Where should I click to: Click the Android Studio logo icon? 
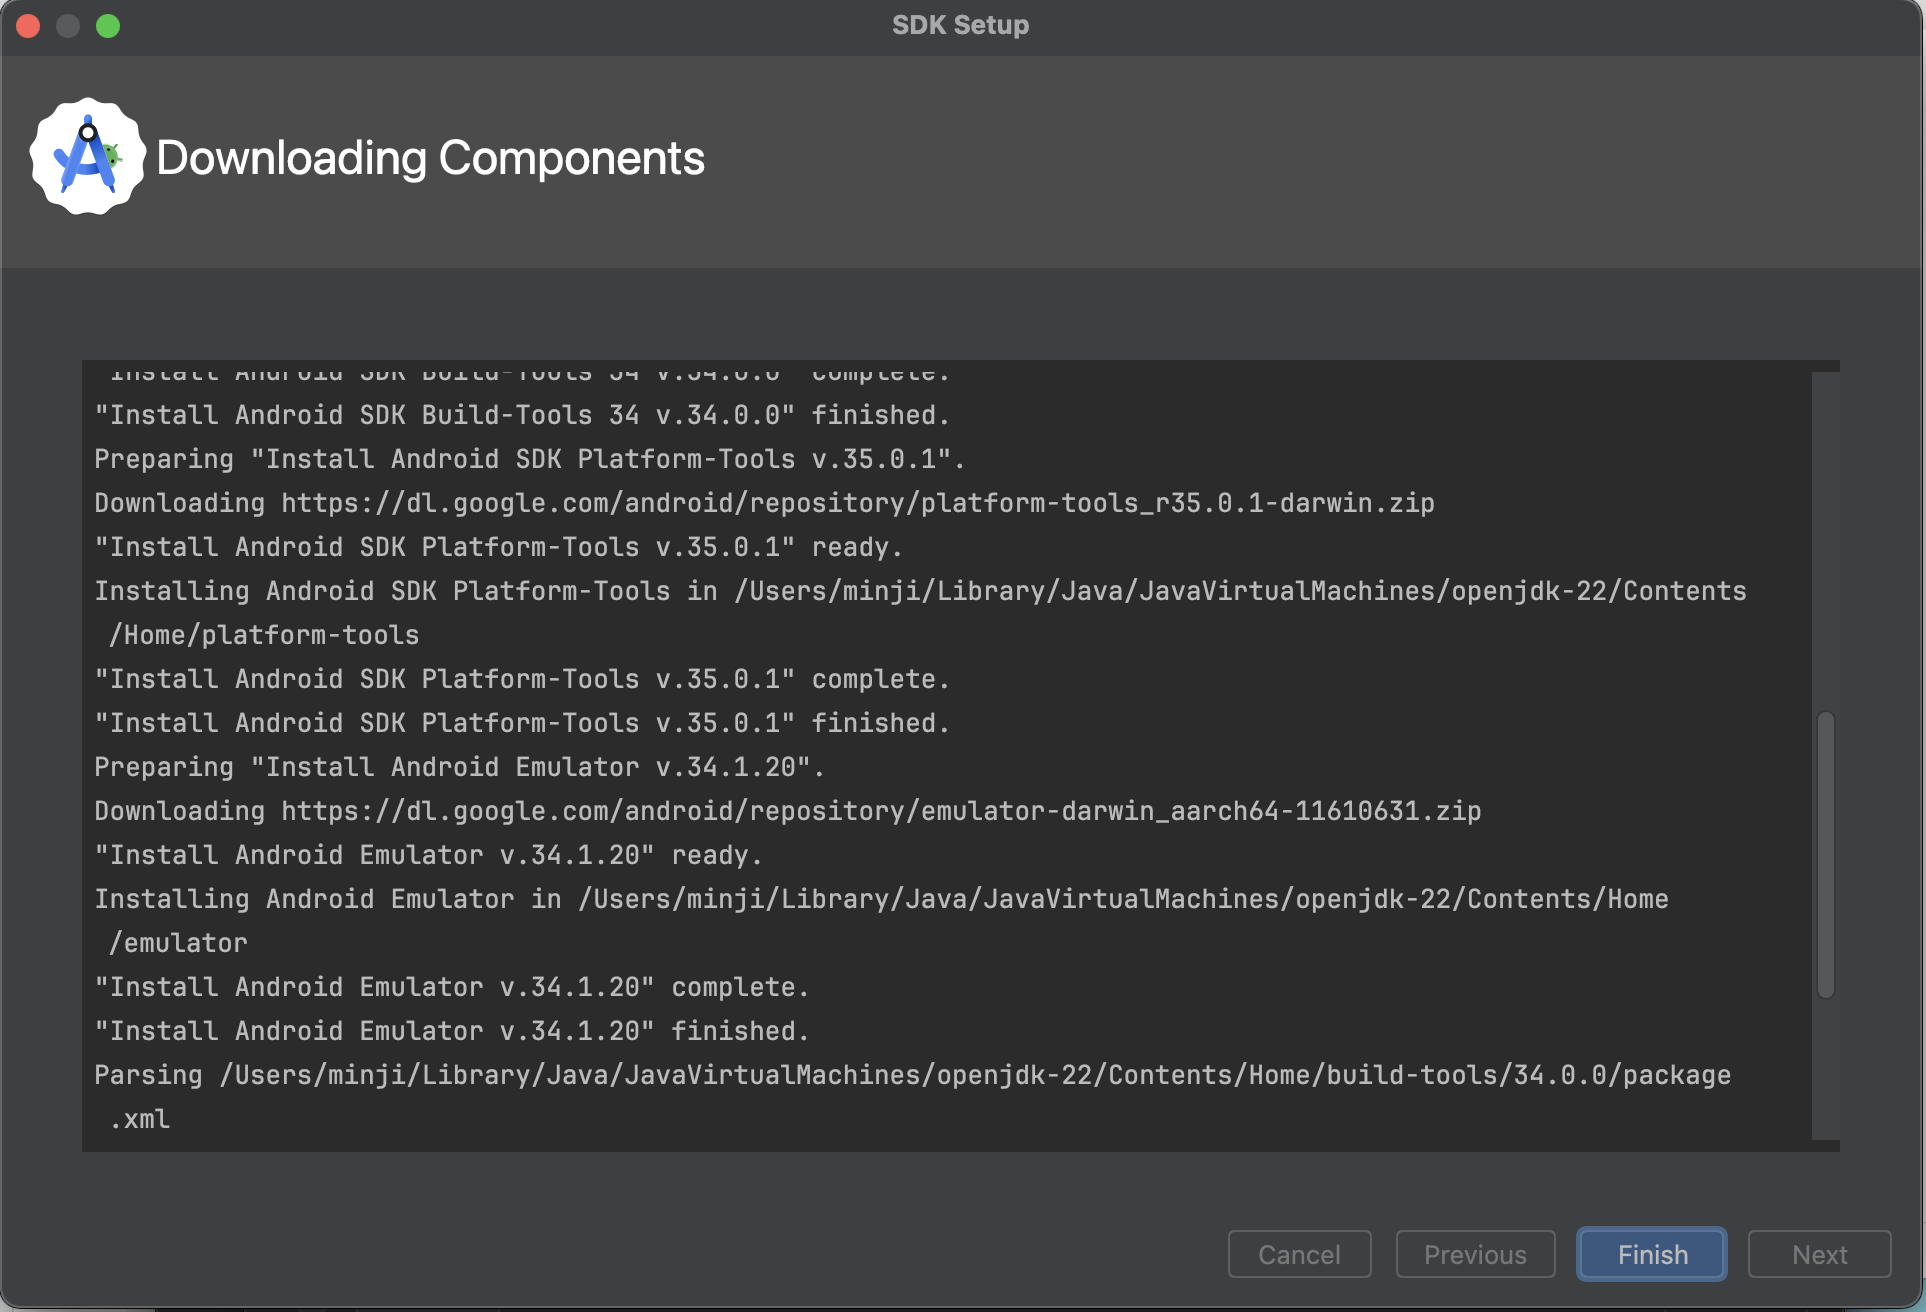88,157
